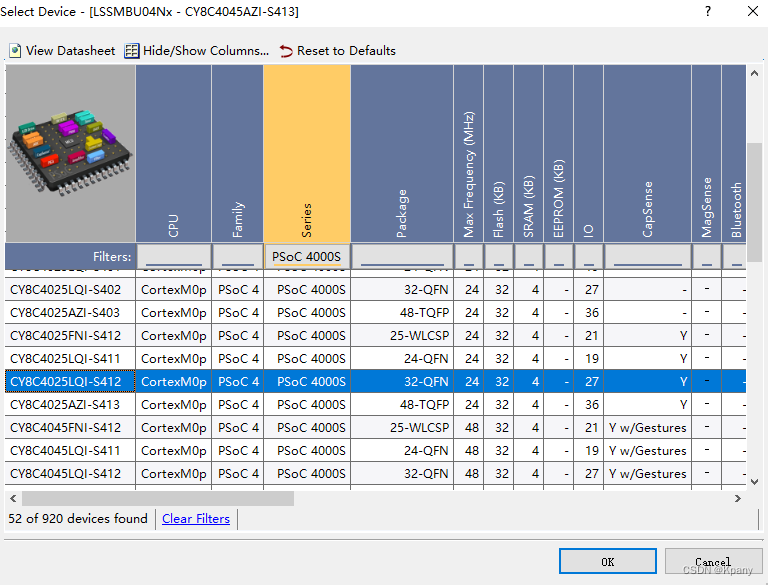Screen dimensions: 768x585
Task: Select device row CY8C4025FNI-S412
Action: (x=376, y=336)
